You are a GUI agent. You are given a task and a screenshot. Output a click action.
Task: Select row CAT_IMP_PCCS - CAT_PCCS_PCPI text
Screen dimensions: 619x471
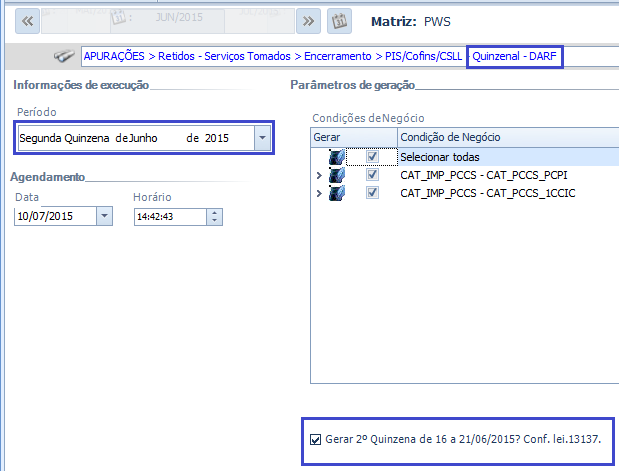click(484, 175)
